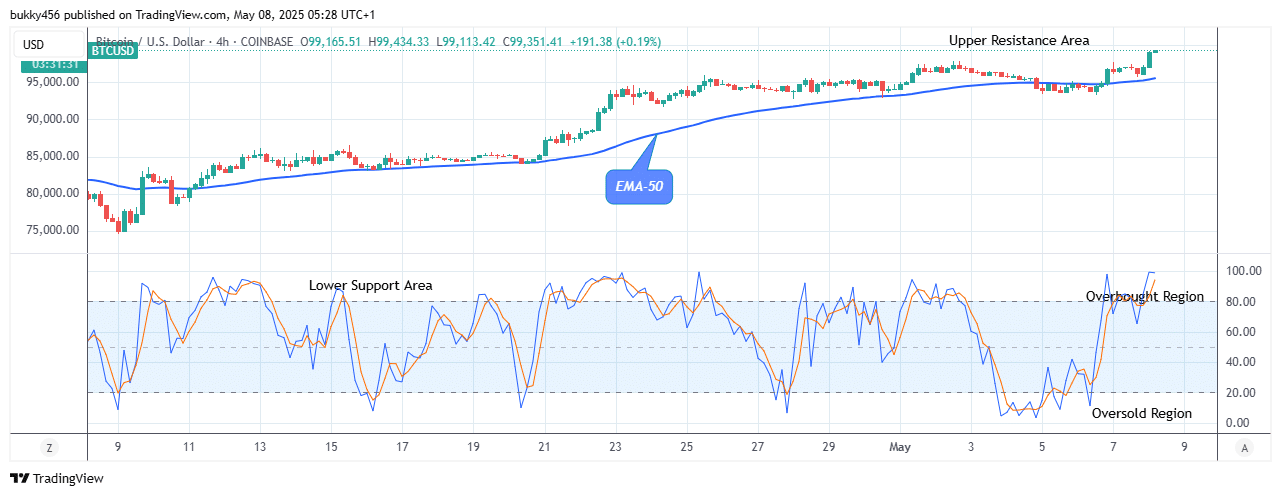This screenshot has width=1281, height=496.
Task: Click the TradingView logo
Action: tap(57, 479)
